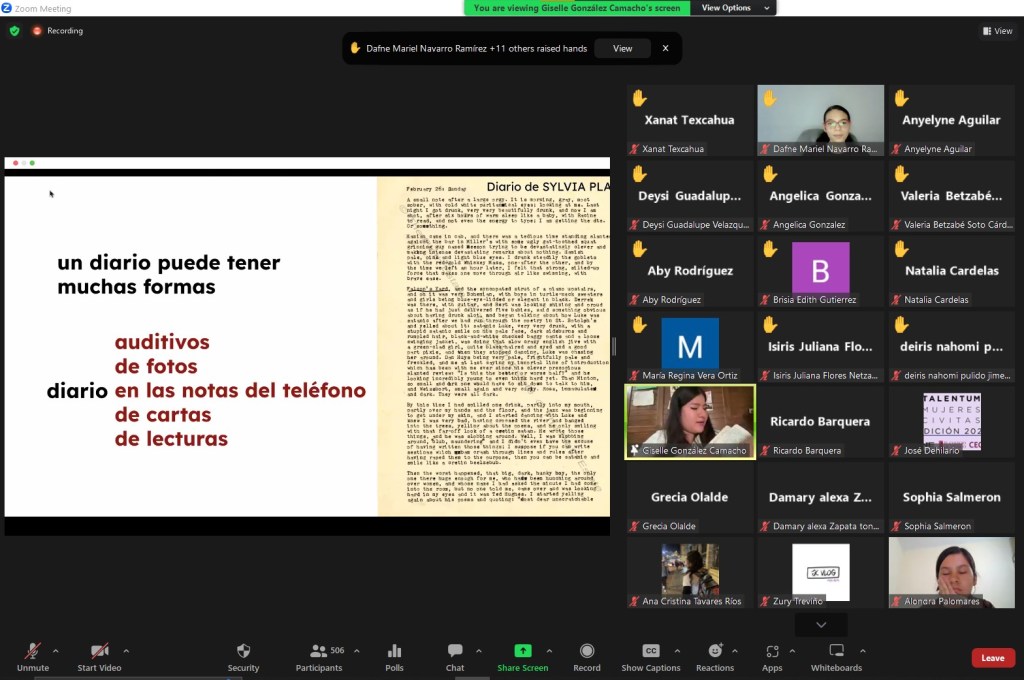
Task: Open the Participants panel
Action: pos(320,651)
